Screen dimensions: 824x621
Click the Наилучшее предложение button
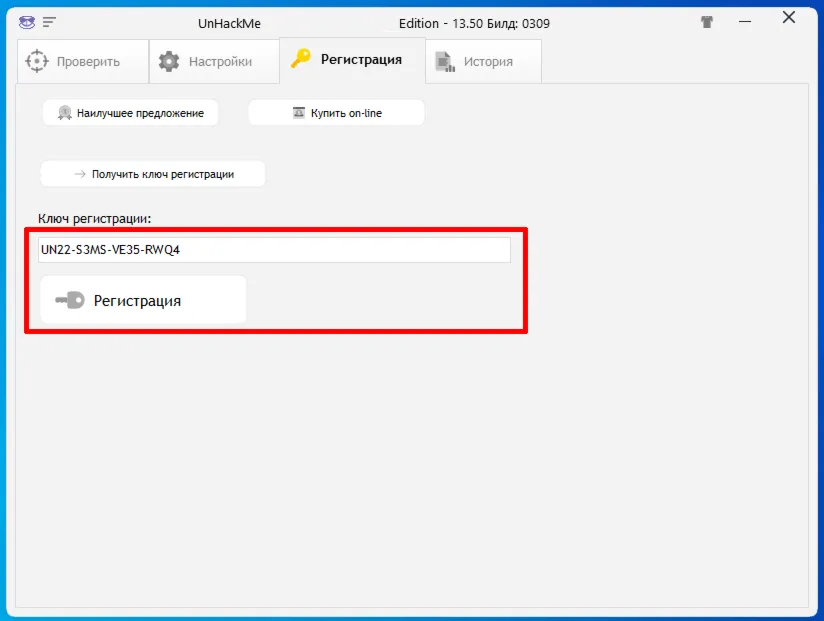[130, 113]
